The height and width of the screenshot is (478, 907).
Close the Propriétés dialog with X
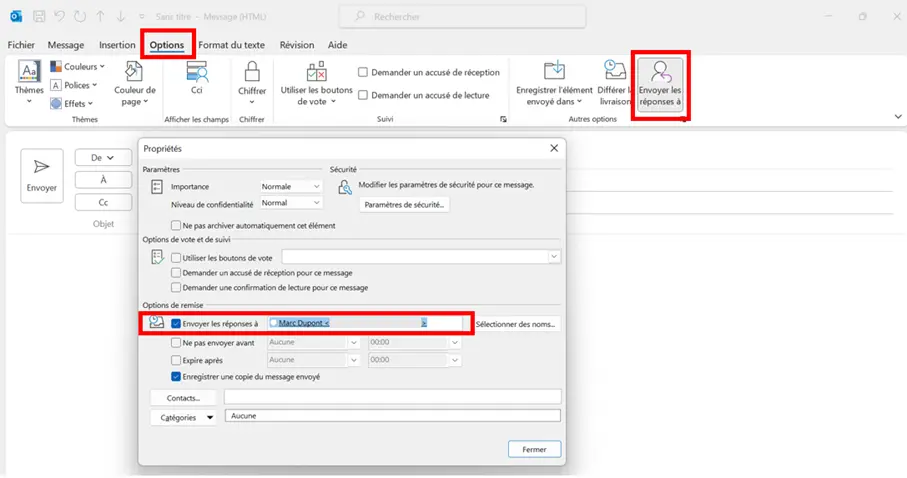click(x=554, y=148)
